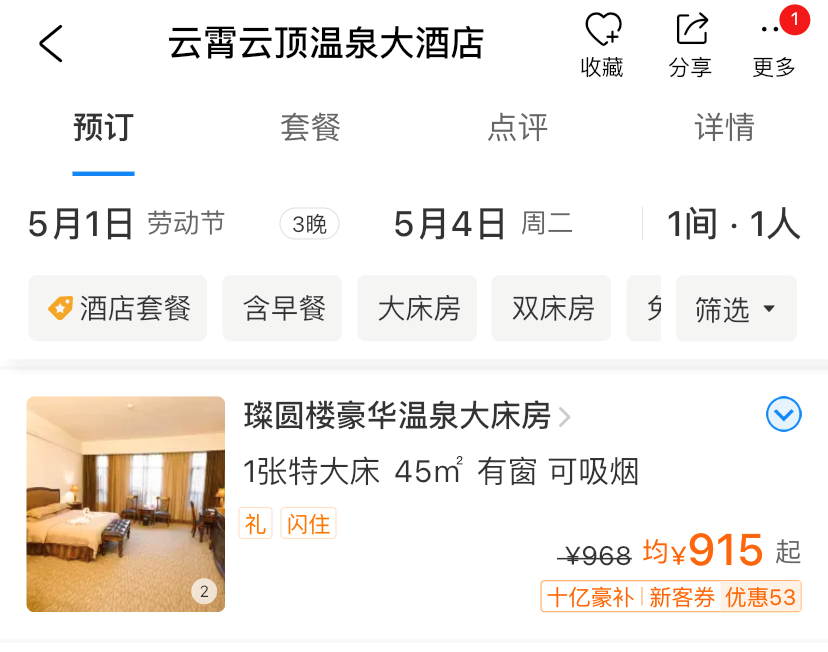Viewport: 828px width, 652px height.
Task: Switch to the 套餐 tab
Action: [310, 127]
